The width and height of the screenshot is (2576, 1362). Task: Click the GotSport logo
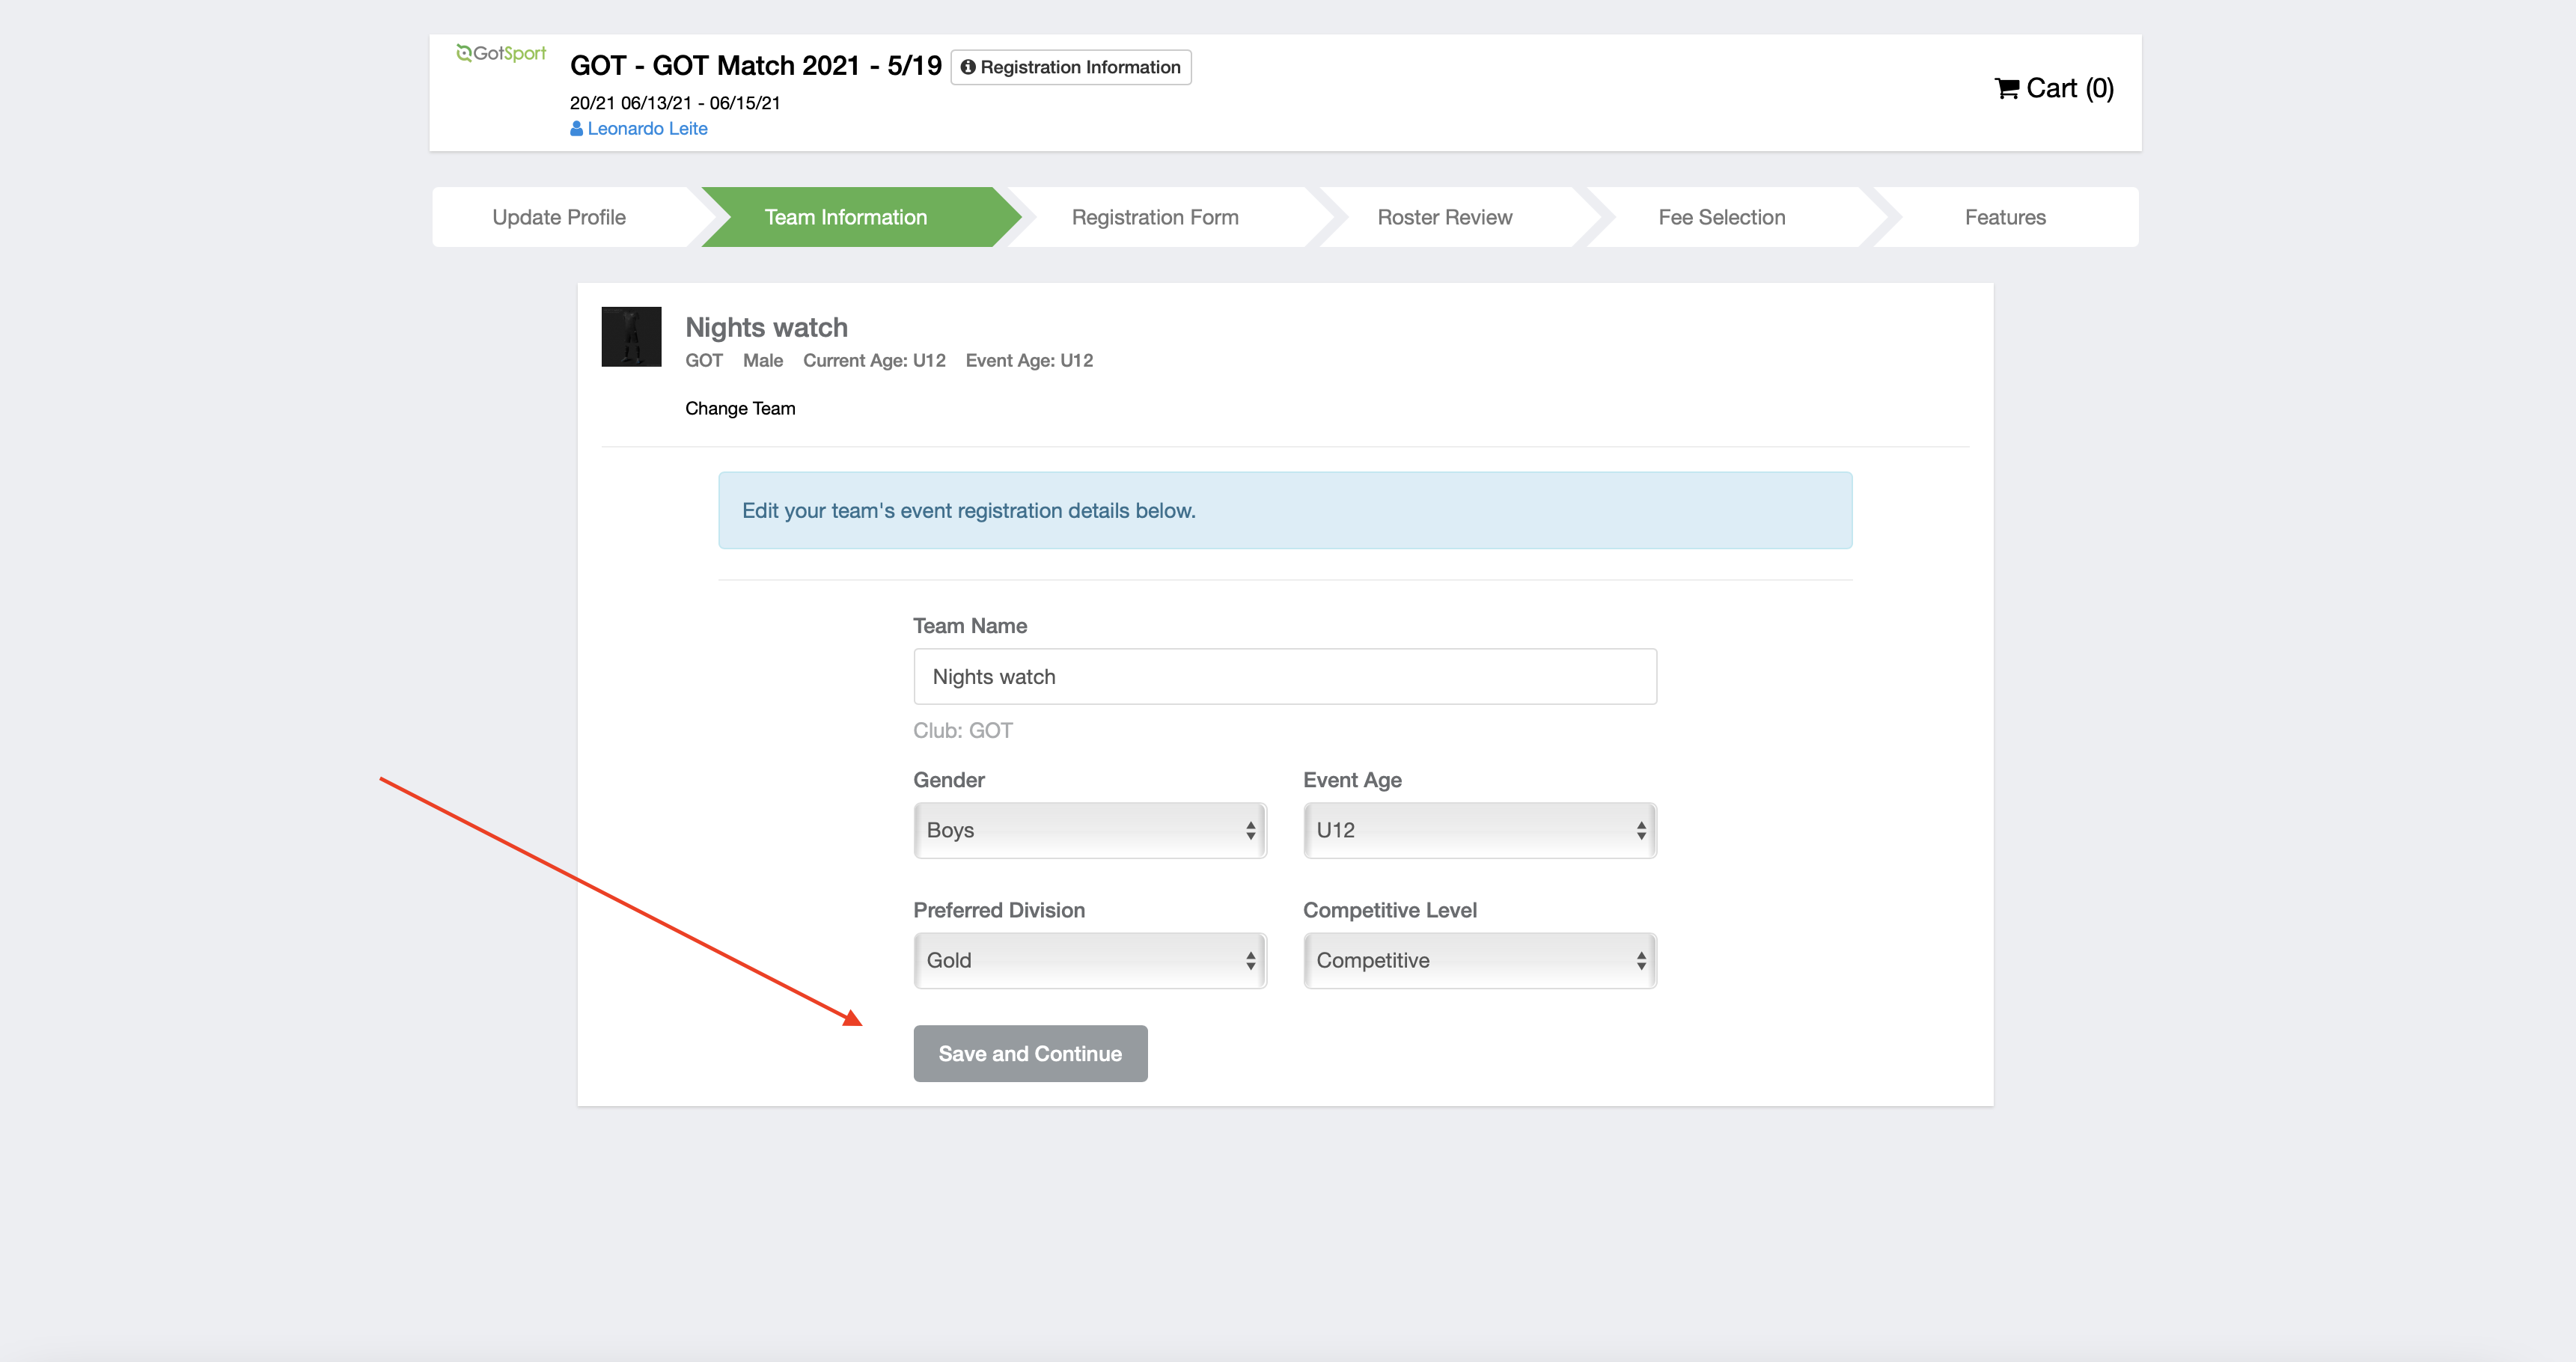(501, 53)
